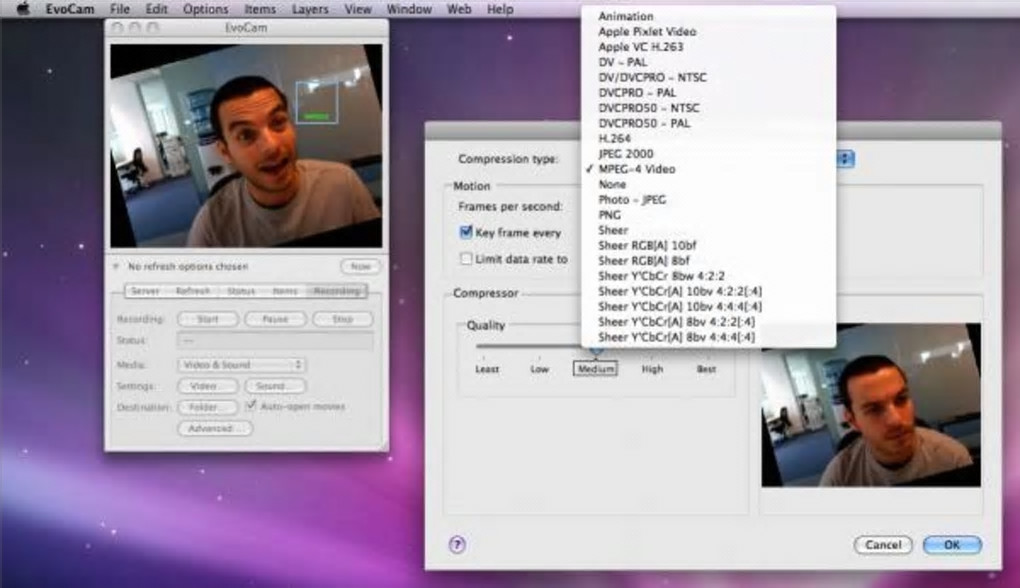Screen dimensions: 1020x588
Task: Switch to Refresh tab in EvoCam
Action: click(193, 291)
